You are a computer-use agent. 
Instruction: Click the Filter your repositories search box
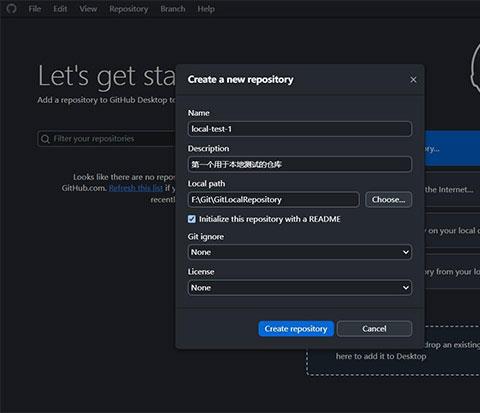107,139
